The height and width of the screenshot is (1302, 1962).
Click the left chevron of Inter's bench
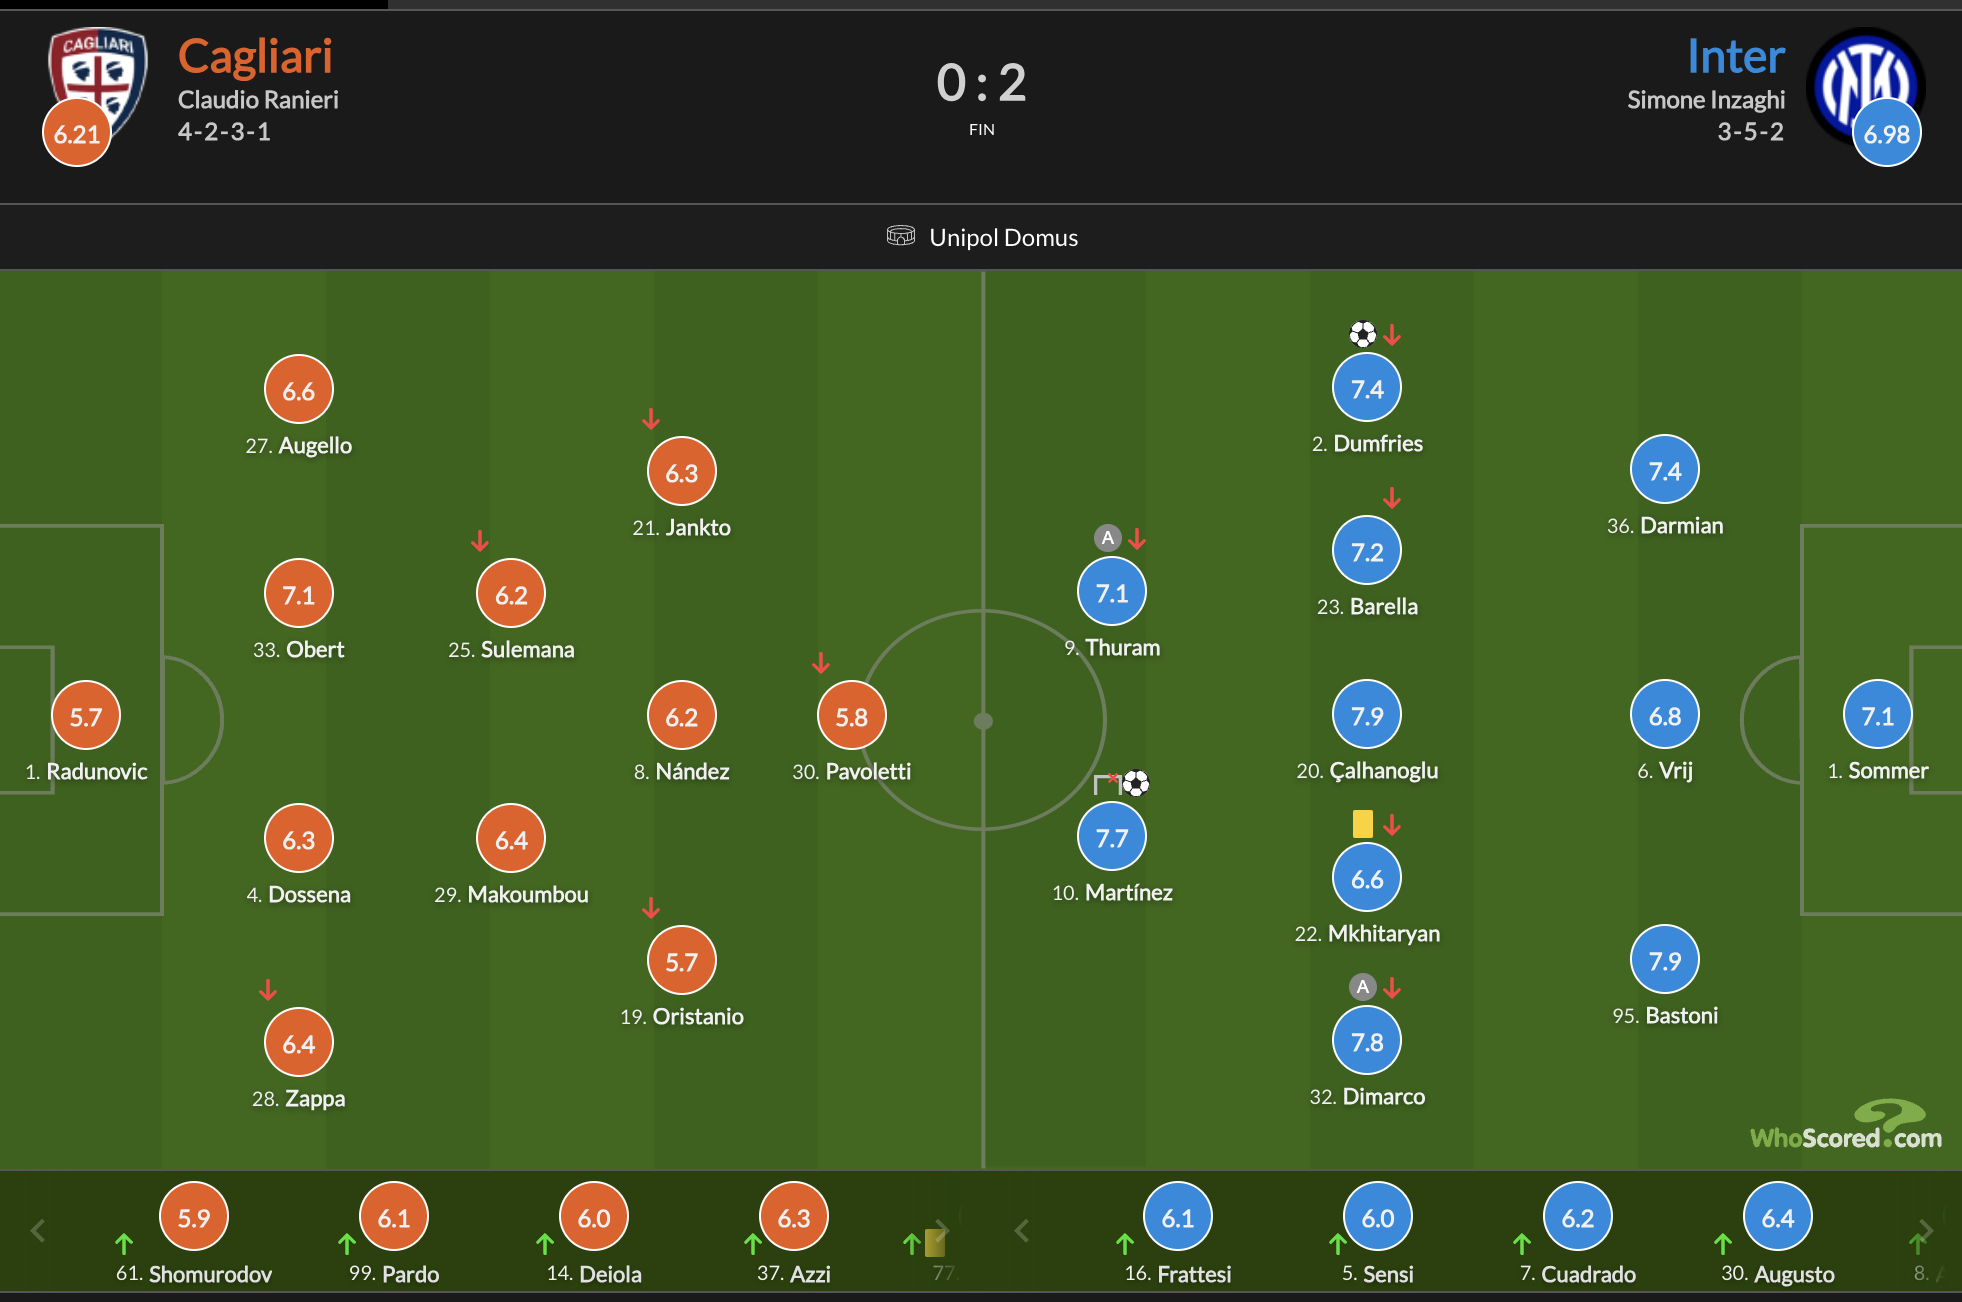tap(1021, 1230)
